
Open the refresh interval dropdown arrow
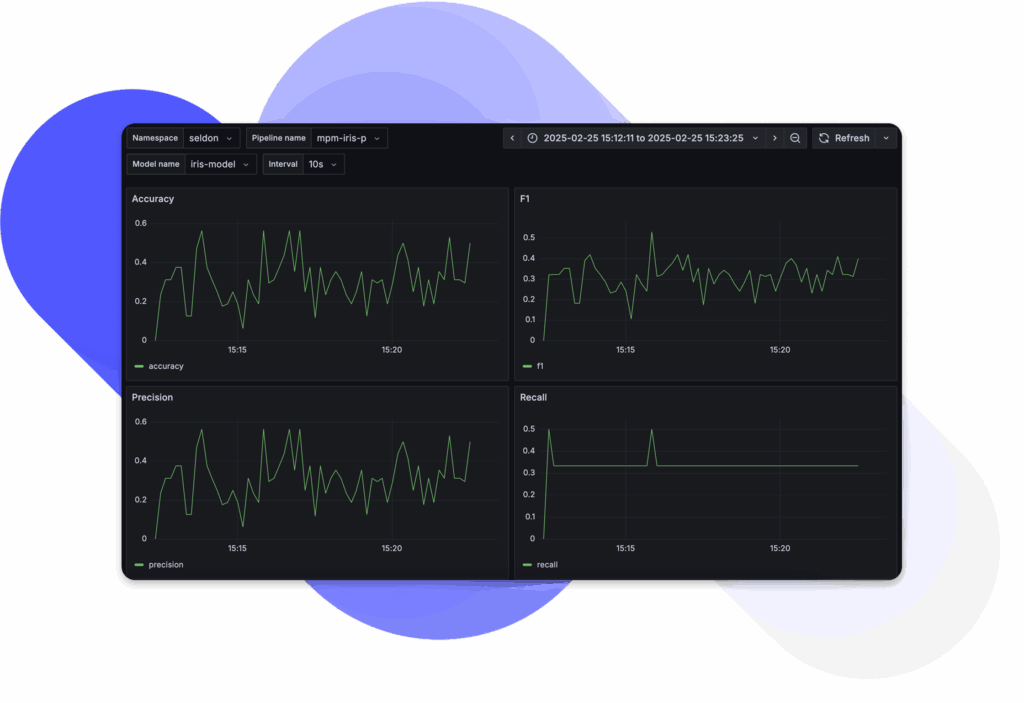pos(886,138)
